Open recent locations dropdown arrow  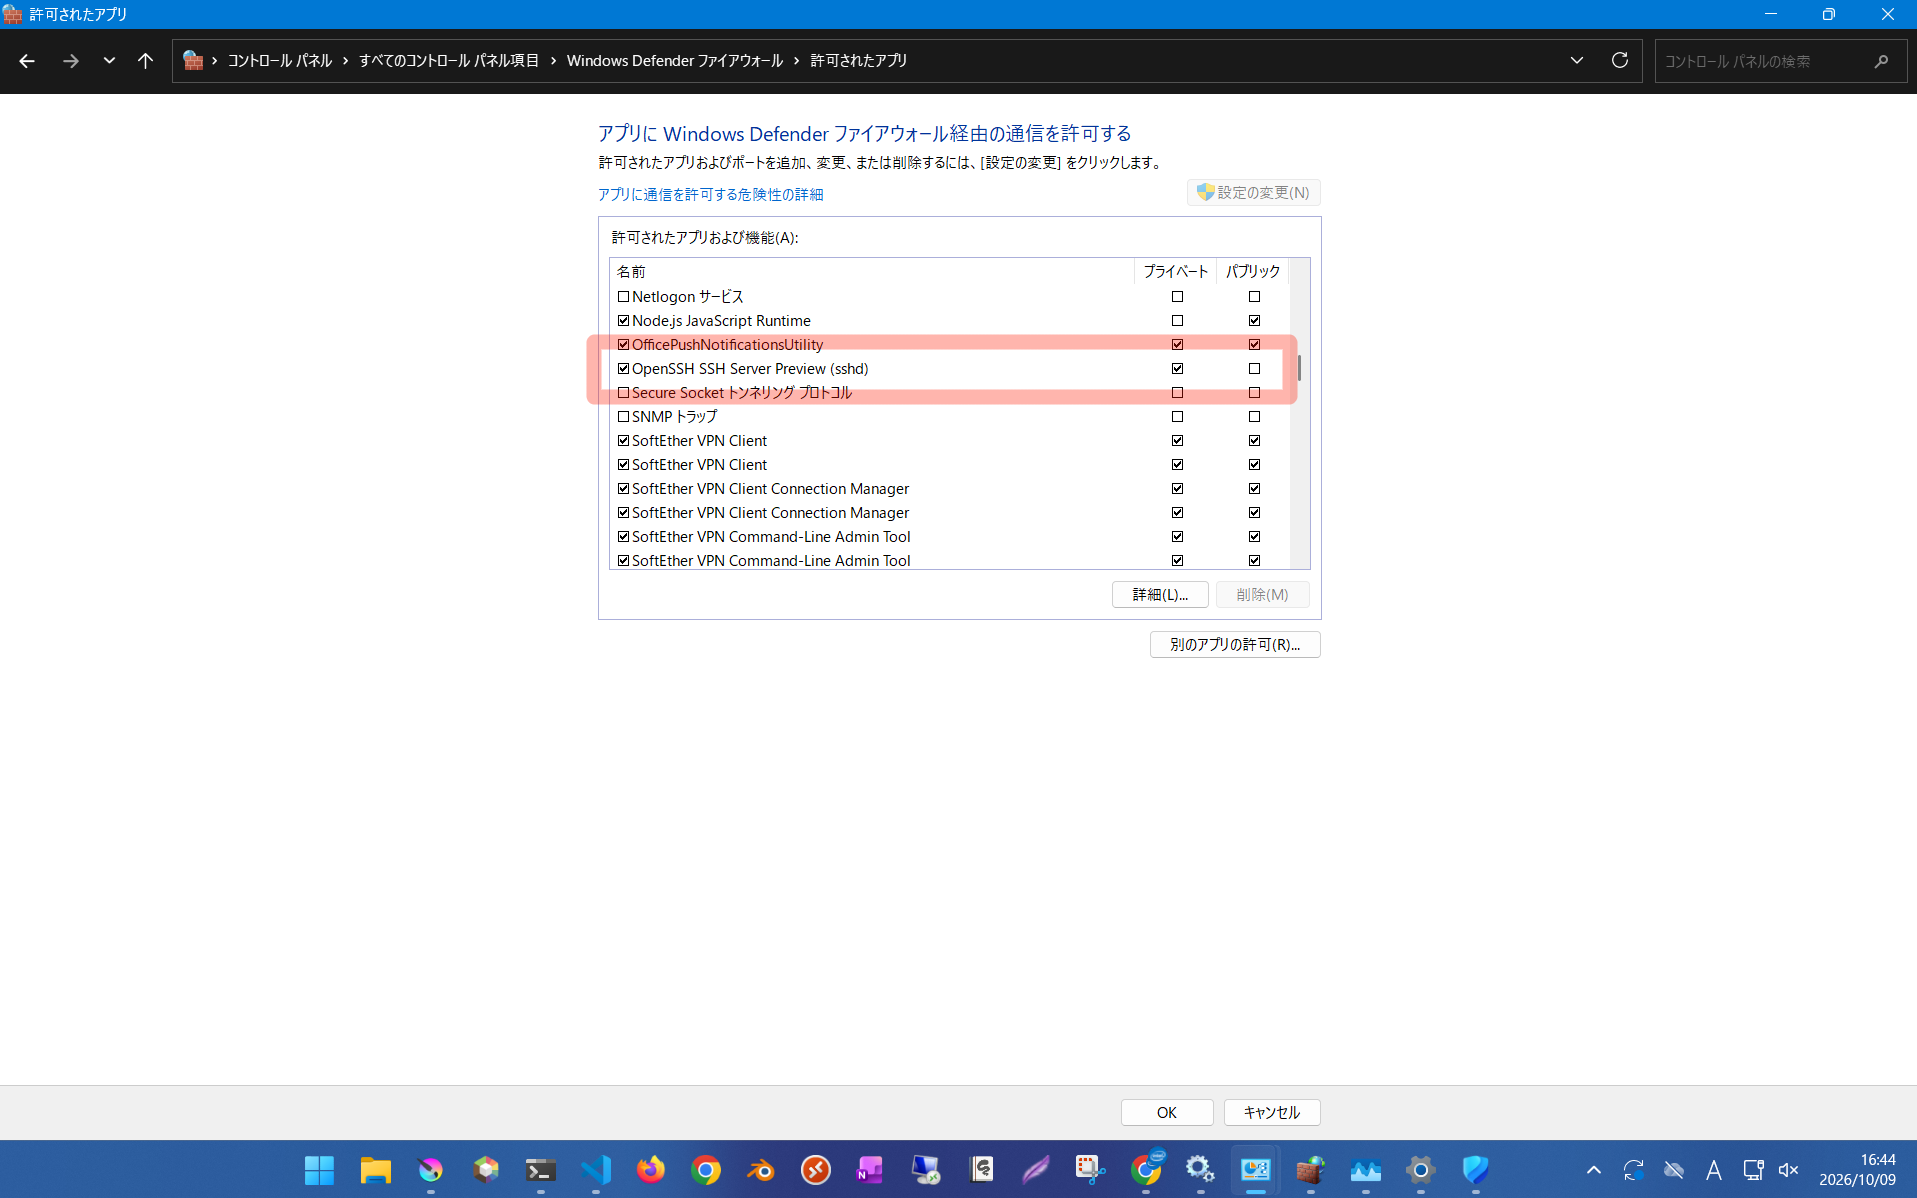pos(109,61)
